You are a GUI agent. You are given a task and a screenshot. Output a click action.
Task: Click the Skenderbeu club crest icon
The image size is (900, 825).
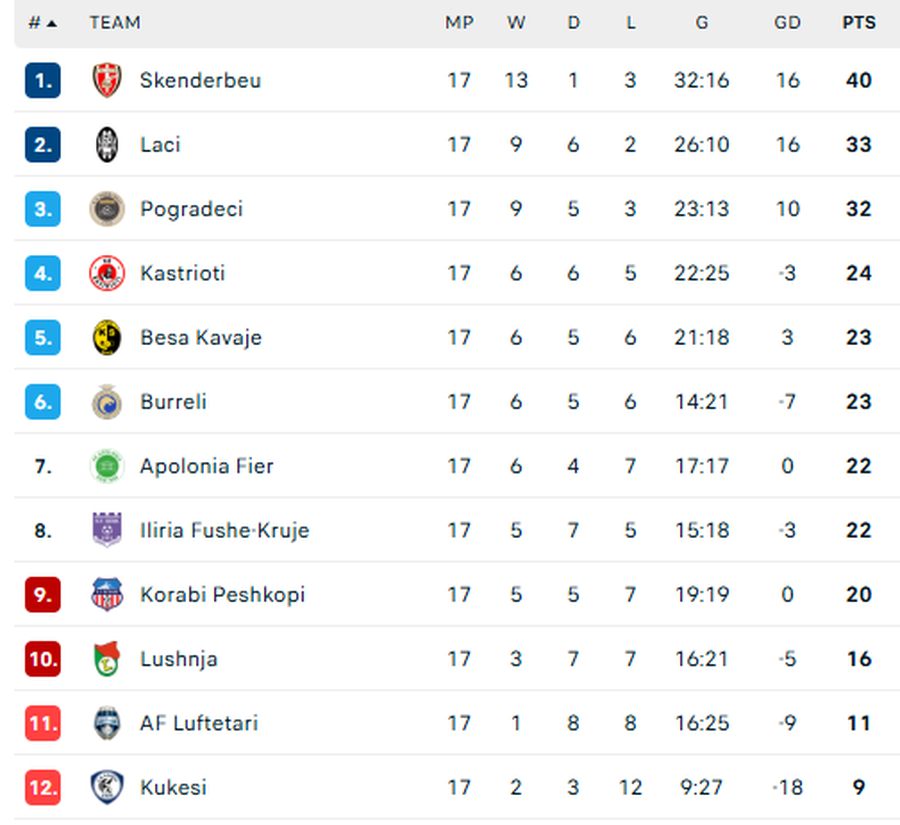click(x=107, y=80)
